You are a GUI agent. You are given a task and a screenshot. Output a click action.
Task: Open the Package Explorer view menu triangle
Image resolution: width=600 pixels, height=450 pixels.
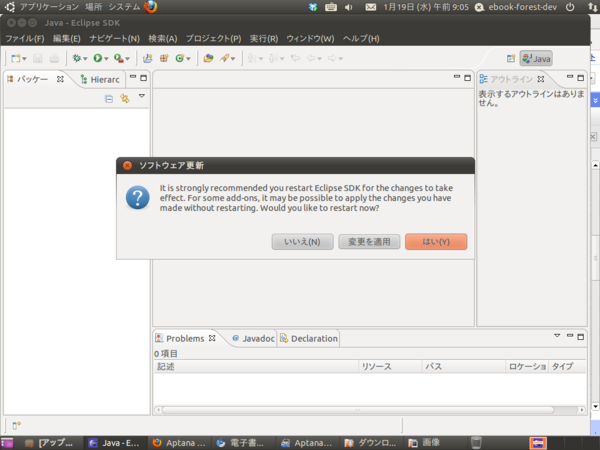142,96
